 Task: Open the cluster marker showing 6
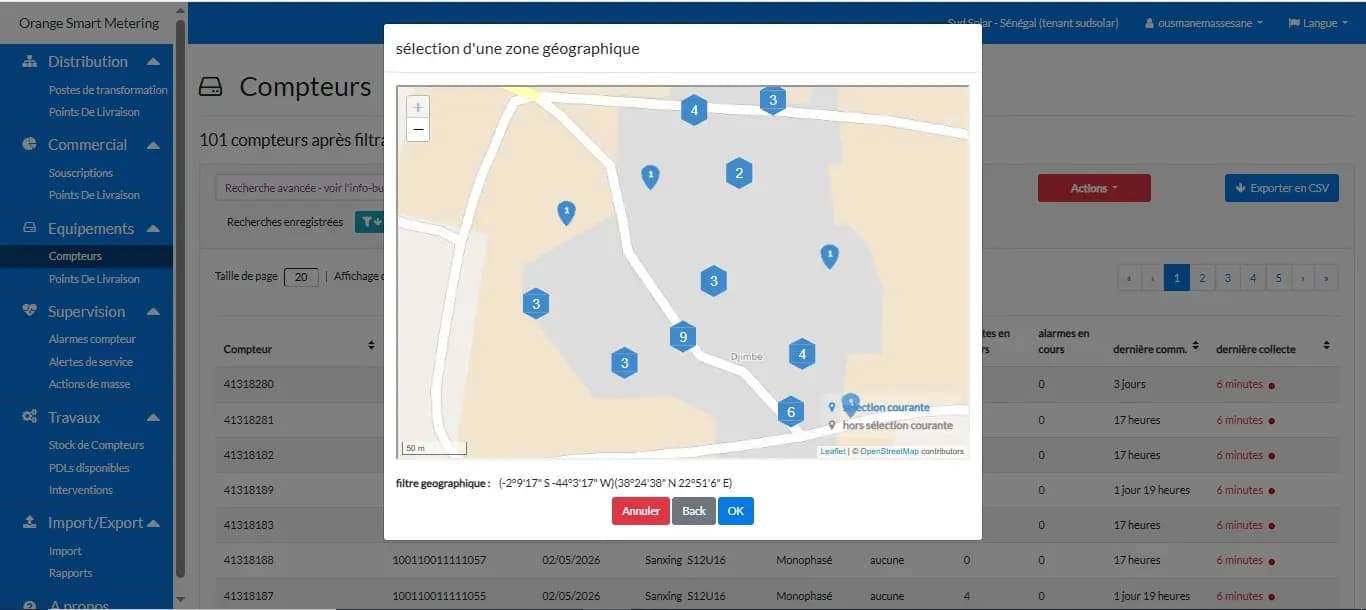point(791,411)
